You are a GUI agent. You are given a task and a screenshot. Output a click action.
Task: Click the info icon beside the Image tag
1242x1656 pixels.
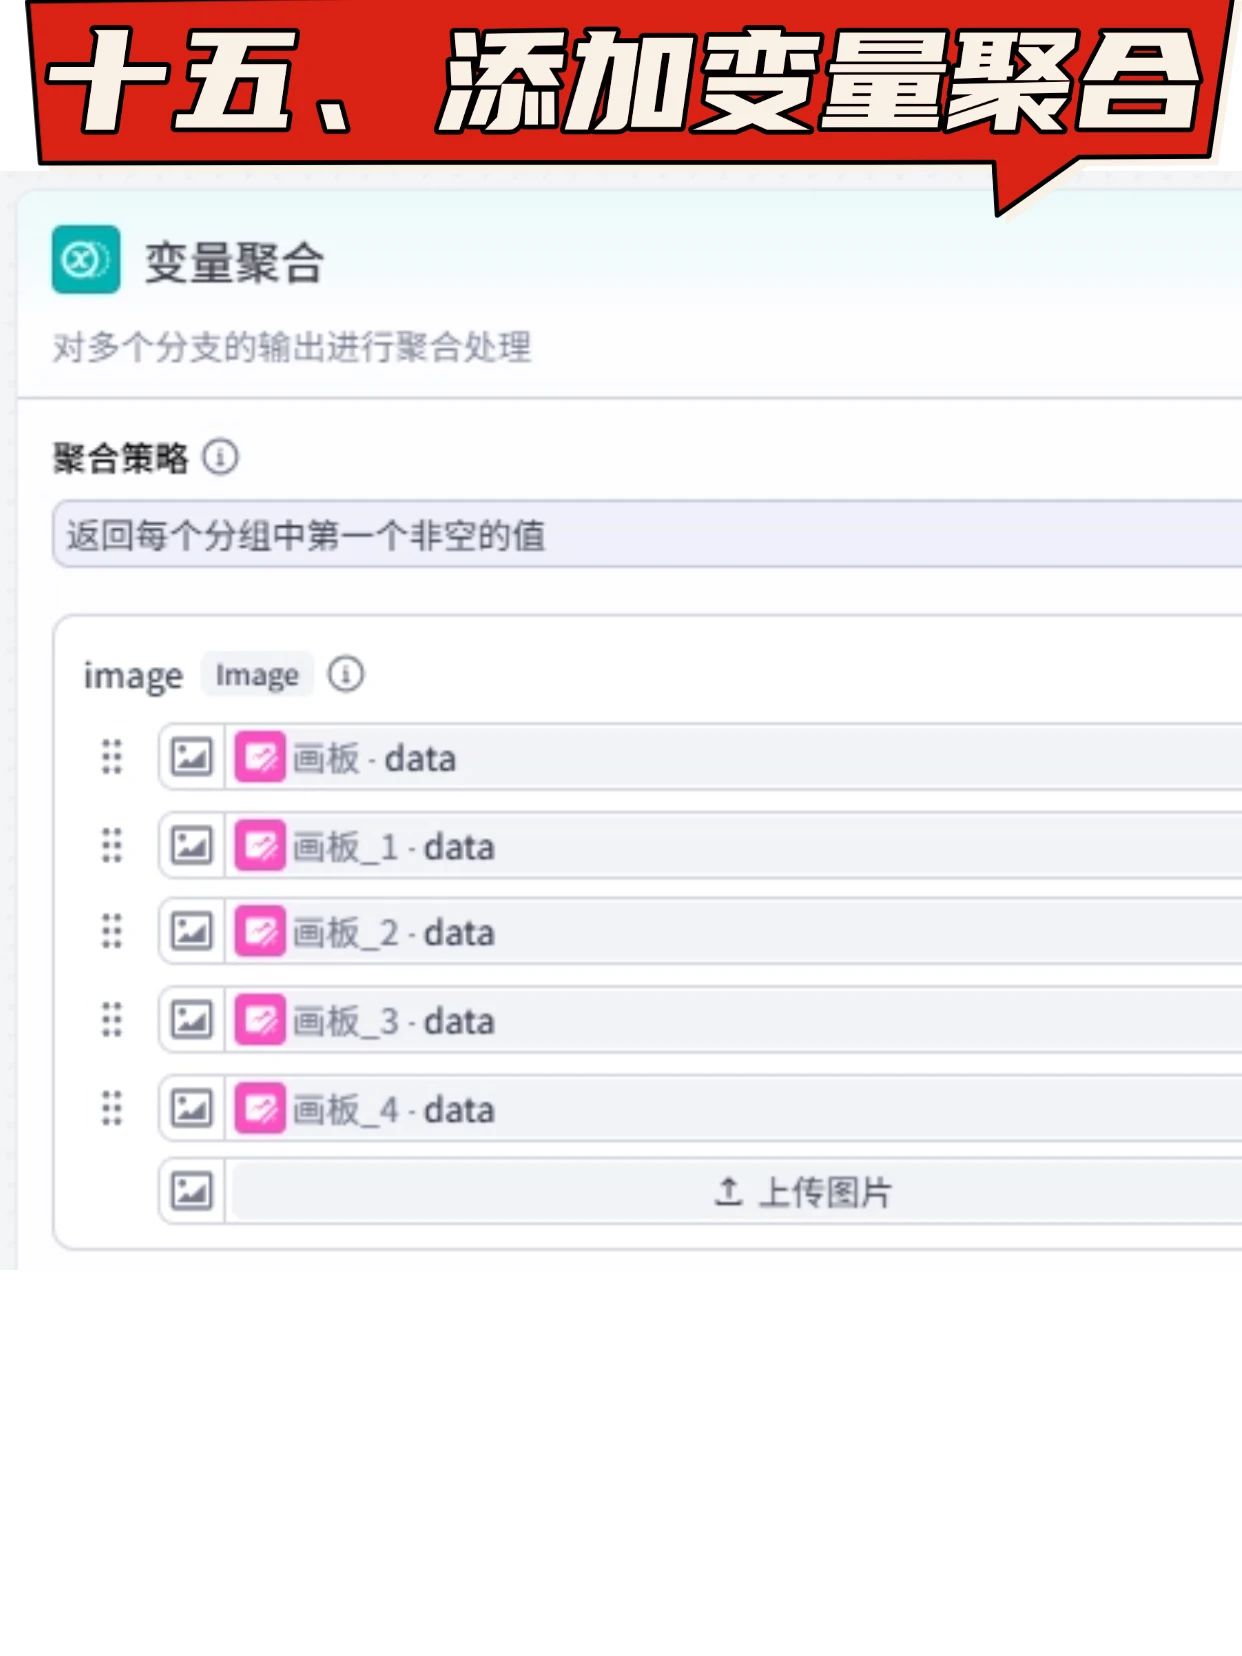346,674
